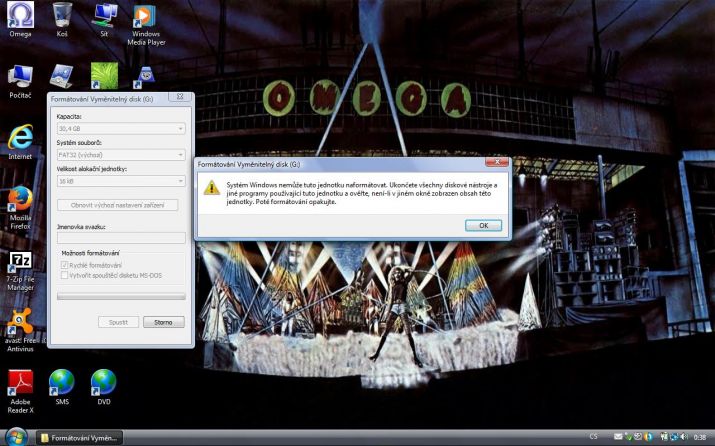Click the envelope mail tray icon
The image size is (715, 446).
click(618, 437)
